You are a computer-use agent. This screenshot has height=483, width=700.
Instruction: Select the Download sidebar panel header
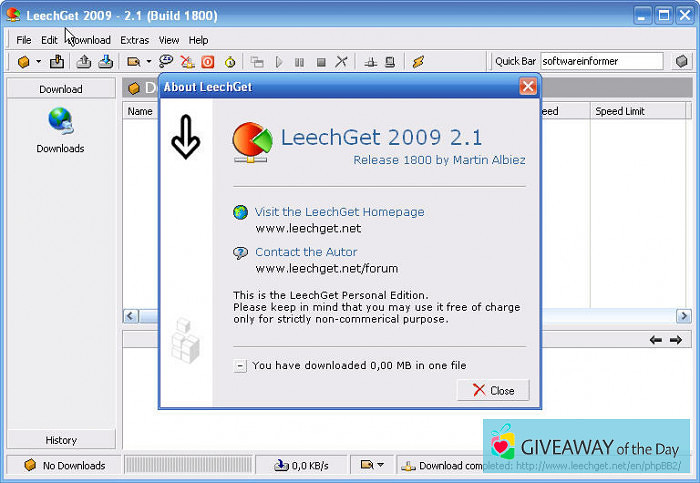coord(61,89)
